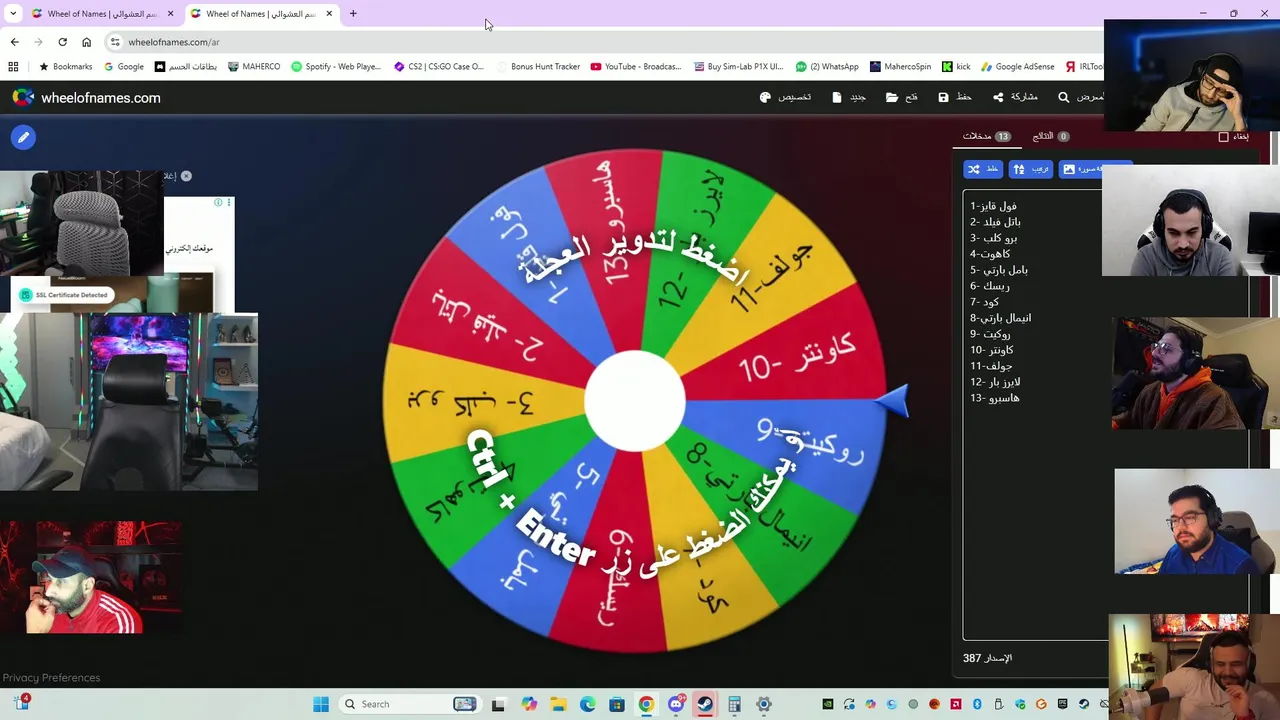The image size is (1280, 720).
Task: Switch to the النتائج (Results) tab
Action: [1050, 136]
